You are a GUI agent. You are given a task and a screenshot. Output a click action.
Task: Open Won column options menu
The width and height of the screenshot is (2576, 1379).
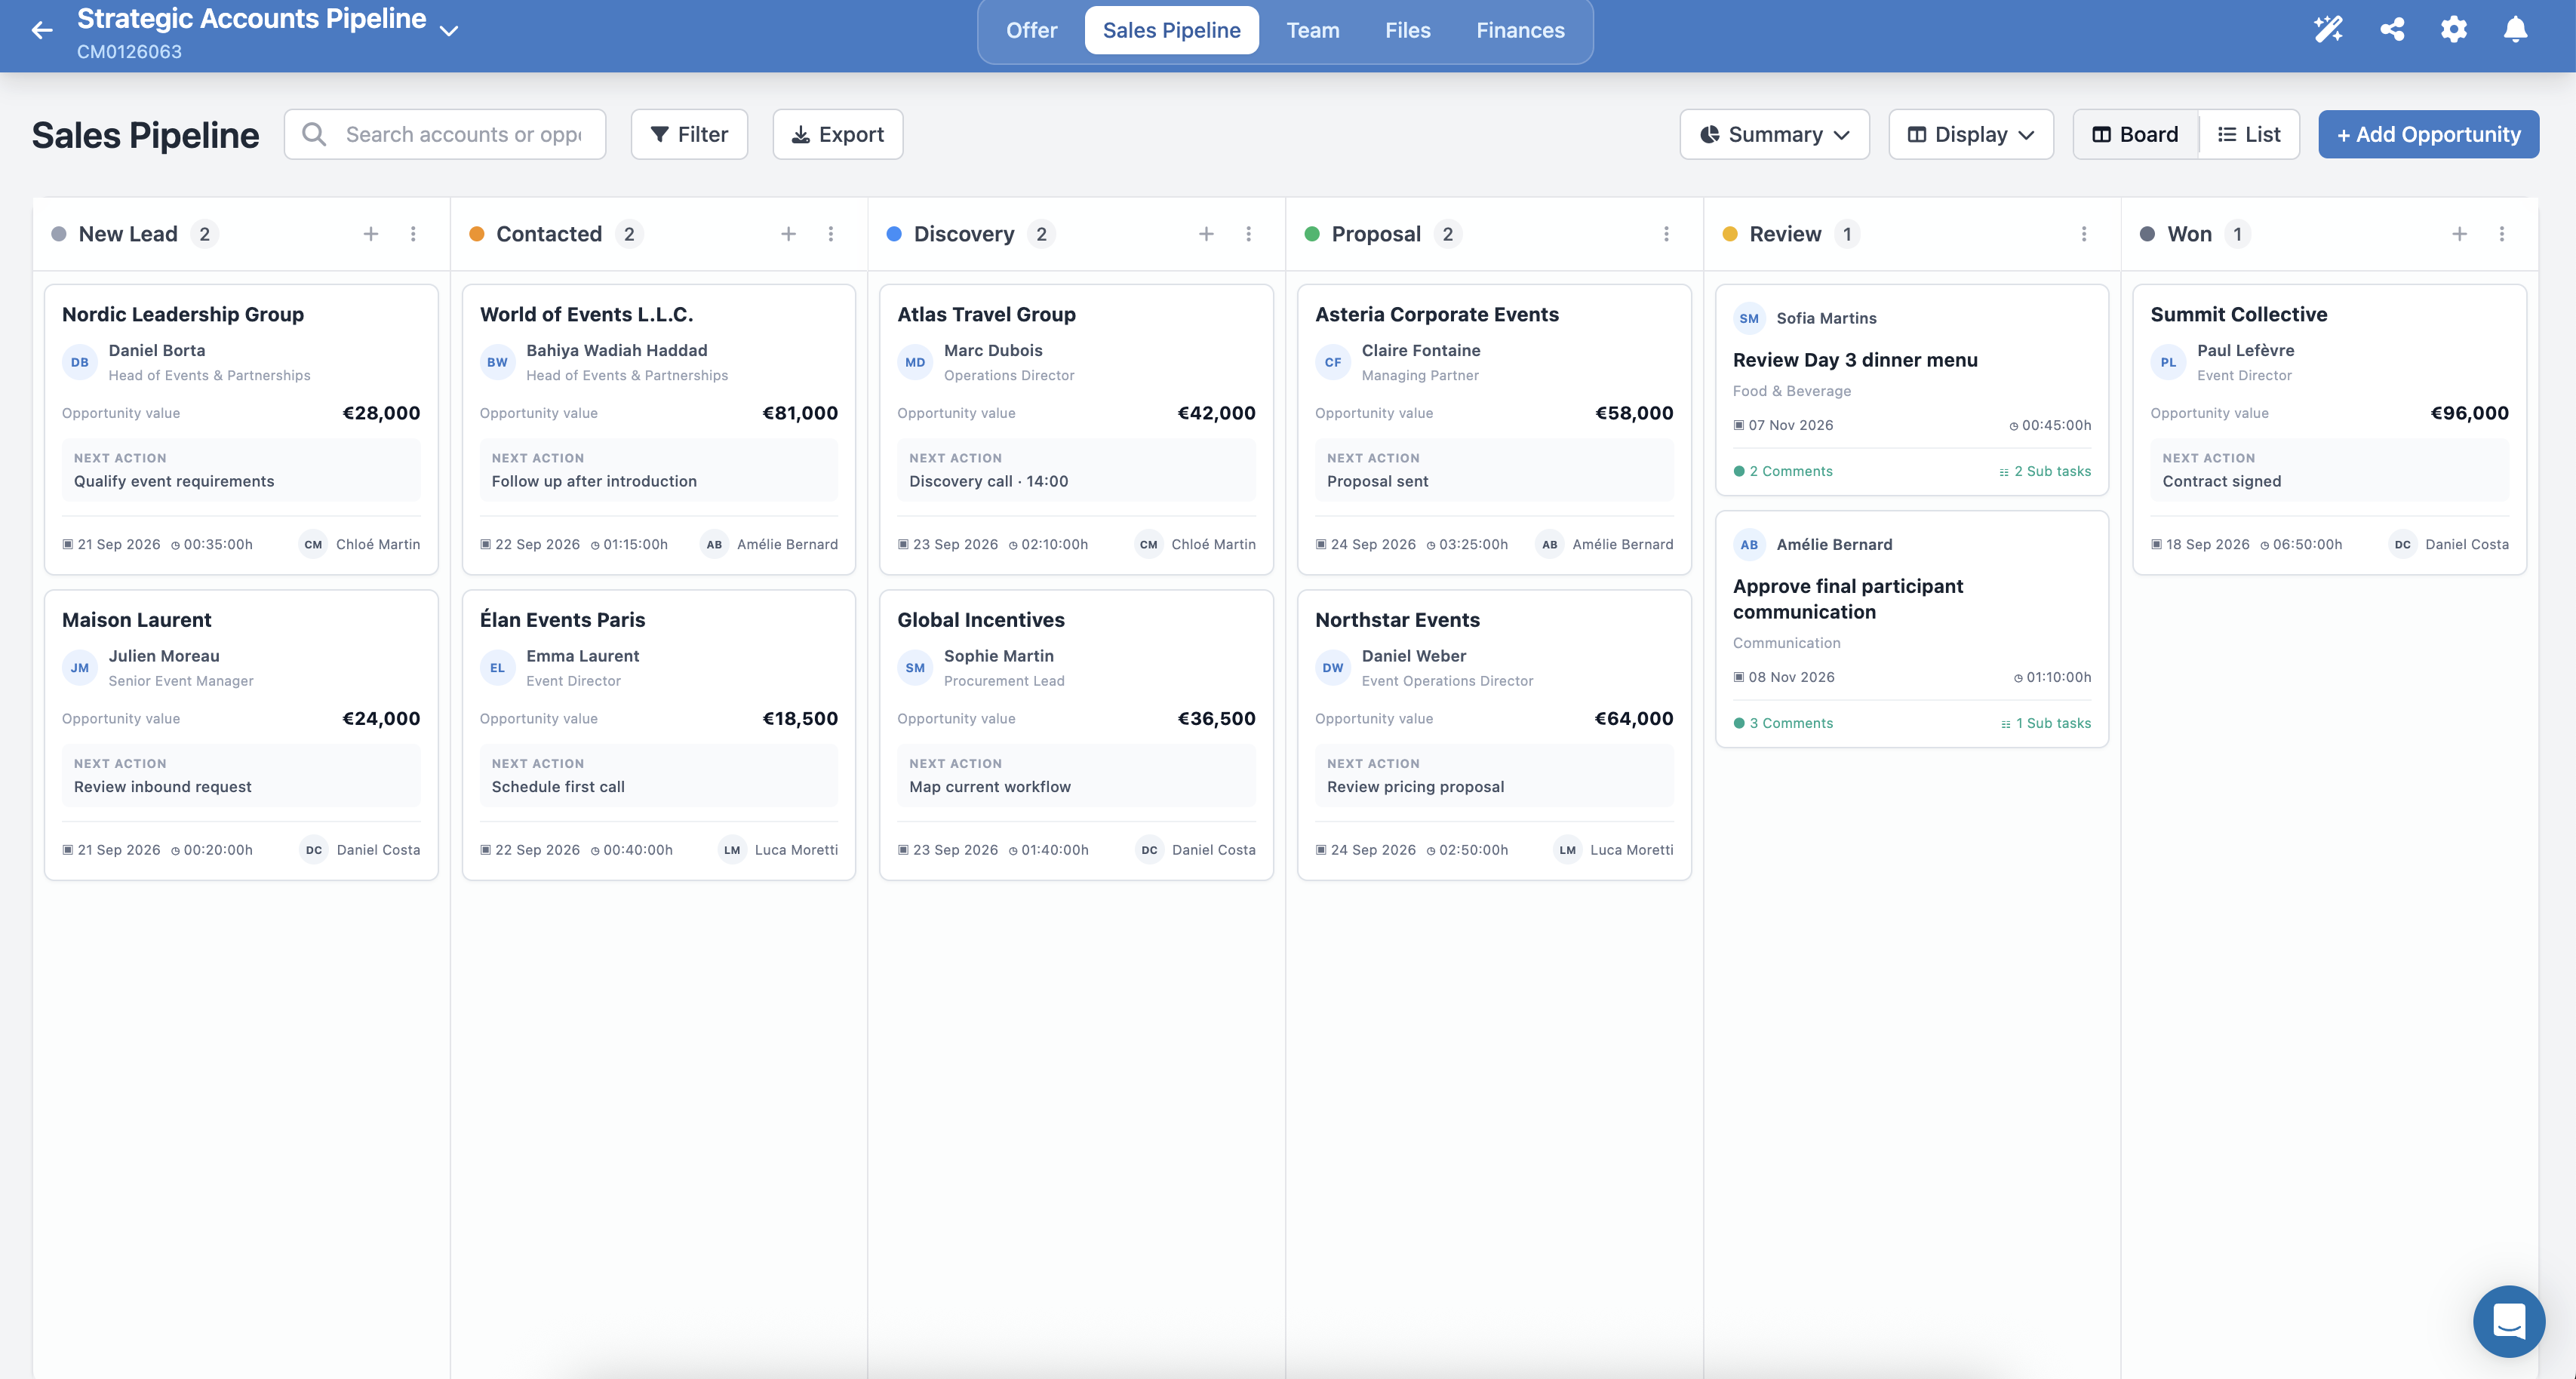pos(2502,234)
